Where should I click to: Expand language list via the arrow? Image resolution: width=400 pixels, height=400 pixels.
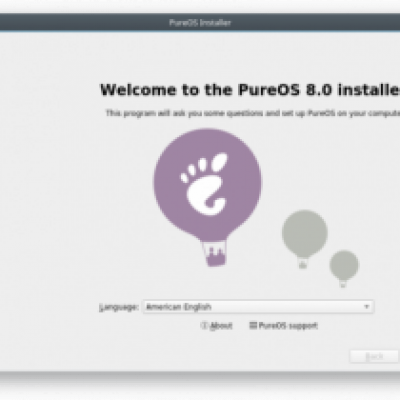point(367,307)
